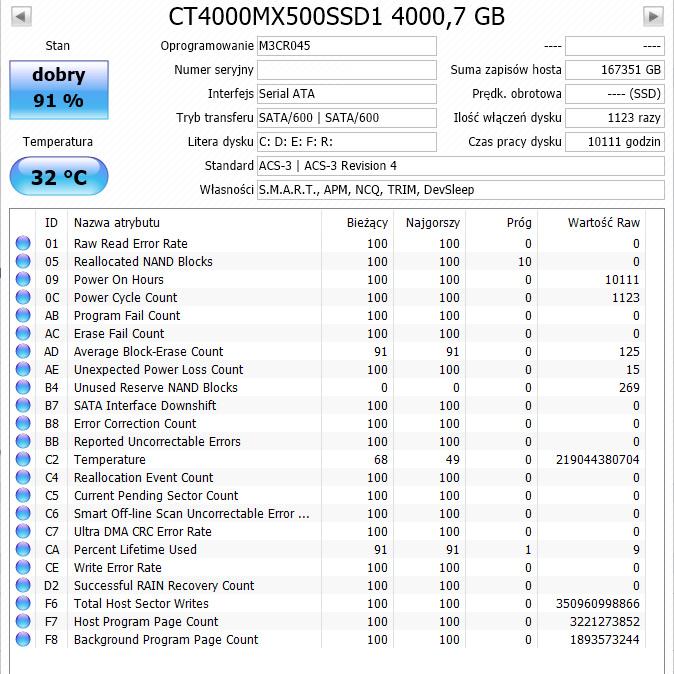The width and height of the screenshot is (674, 674).
Task: Click the status orb for SATA Interface Downshift
Action: pyautogui.click(x=23, y=405)
